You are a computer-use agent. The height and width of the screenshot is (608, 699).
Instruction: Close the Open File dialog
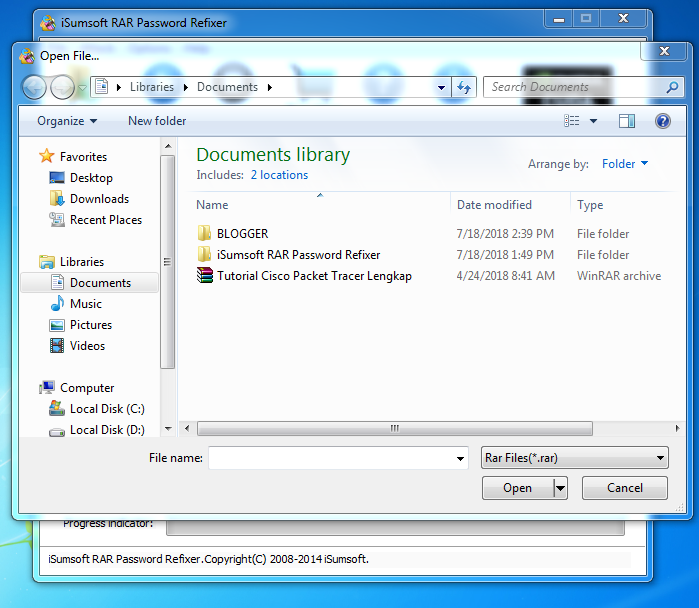664,51
